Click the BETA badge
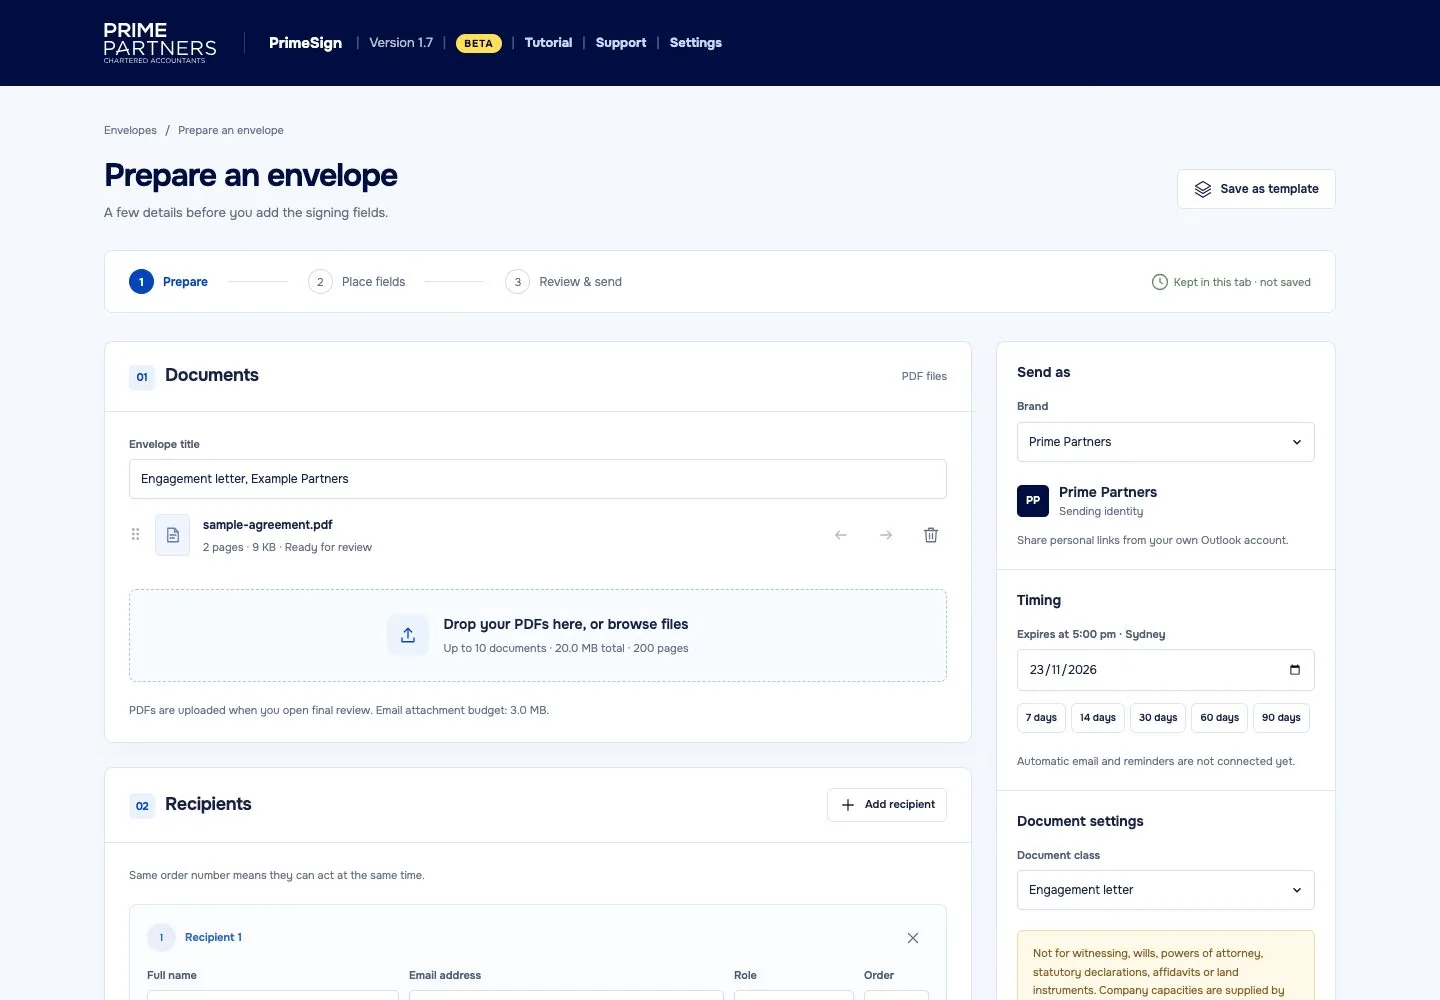The width and height of the screenshot is (1440, 1000). point(479,43)
